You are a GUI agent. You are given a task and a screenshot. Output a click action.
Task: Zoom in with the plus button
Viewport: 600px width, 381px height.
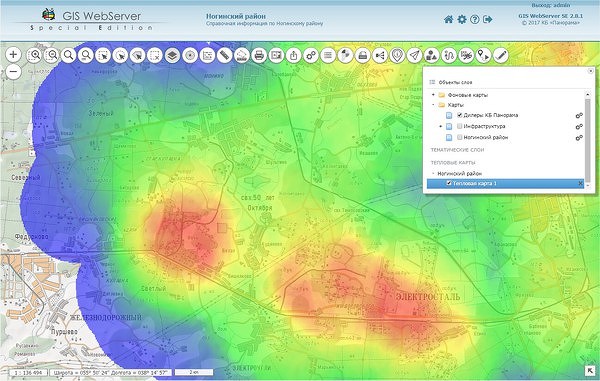tap(13, 54)
